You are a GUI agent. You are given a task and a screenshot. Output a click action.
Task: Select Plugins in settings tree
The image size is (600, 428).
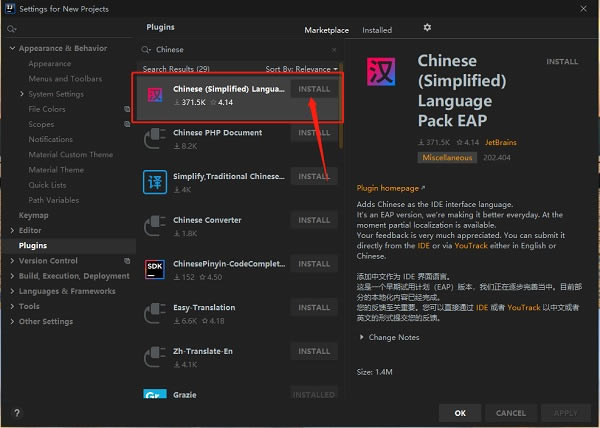tap(33, 246)
